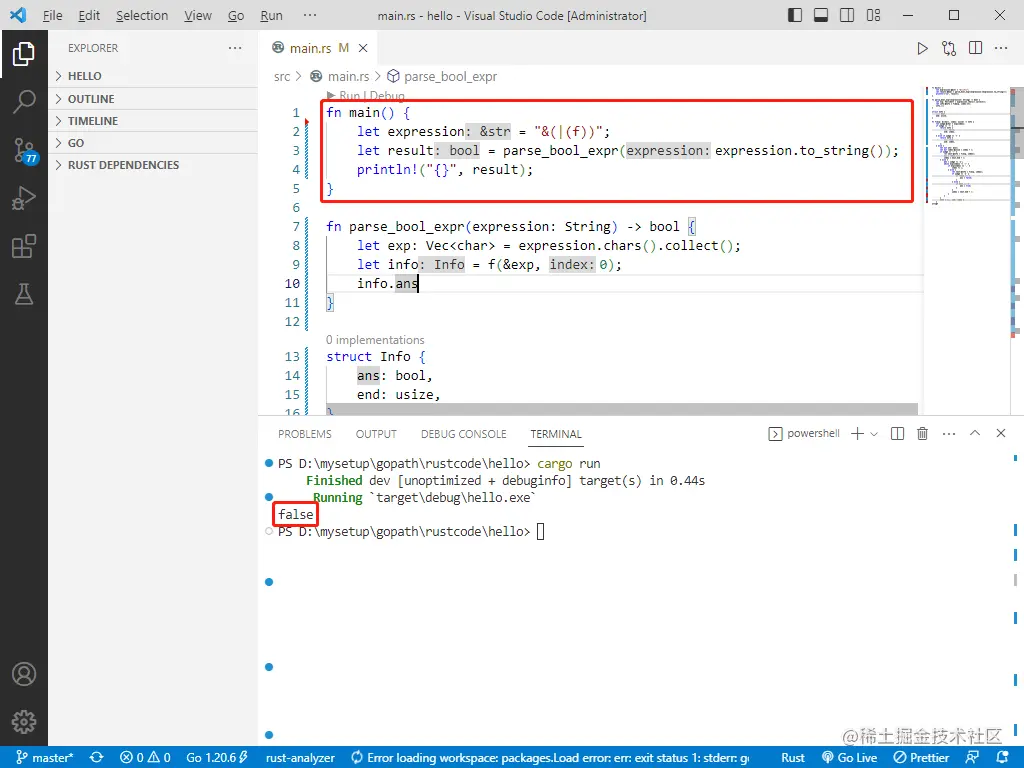This screenshot has width=1024, height=768.
Task: Start Go Live server
Action: [x=849, y=758]
